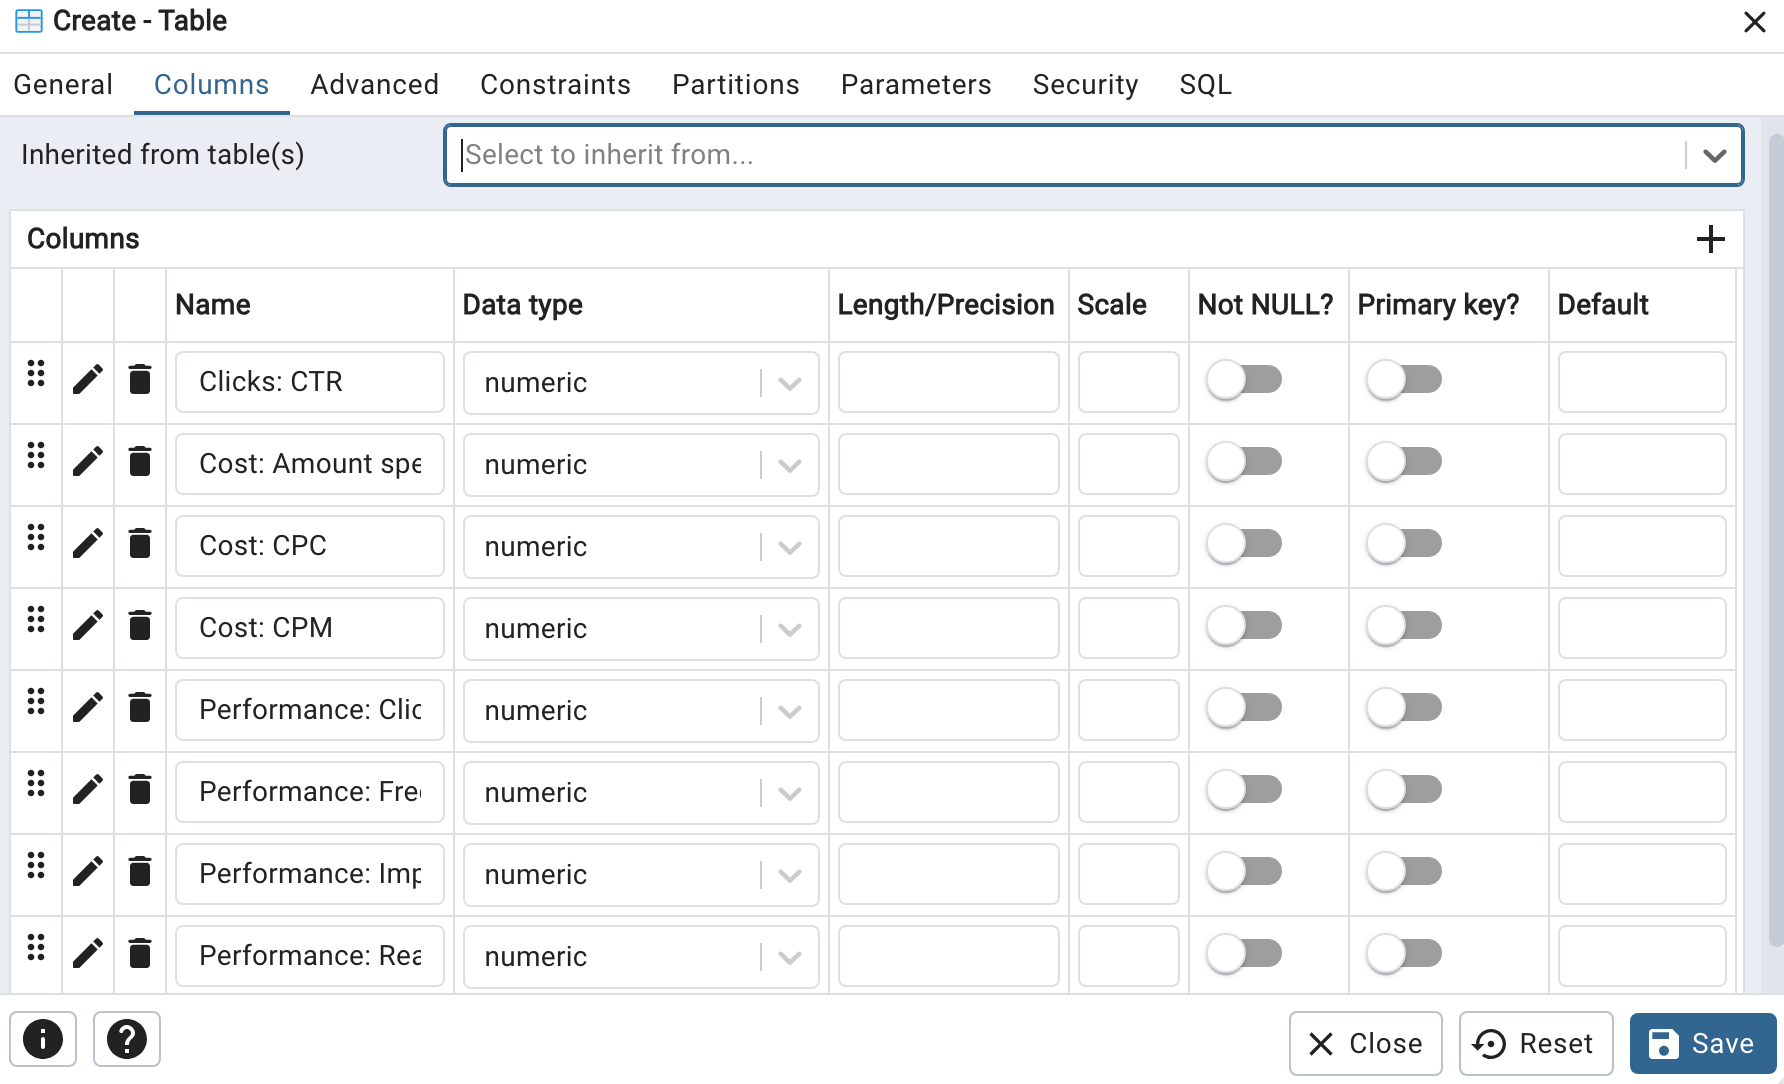Toggle Not NULL for Cost: CPM

click(1244, 626)
